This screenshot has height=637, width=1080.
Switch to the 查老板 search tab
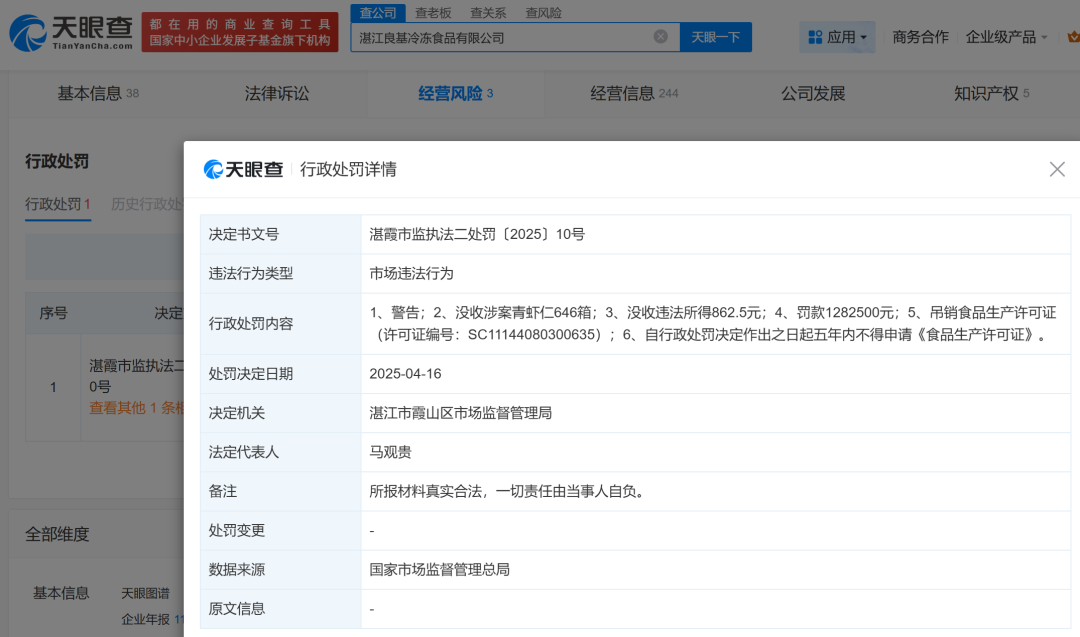pyautogui.click(x=435, y=13)
